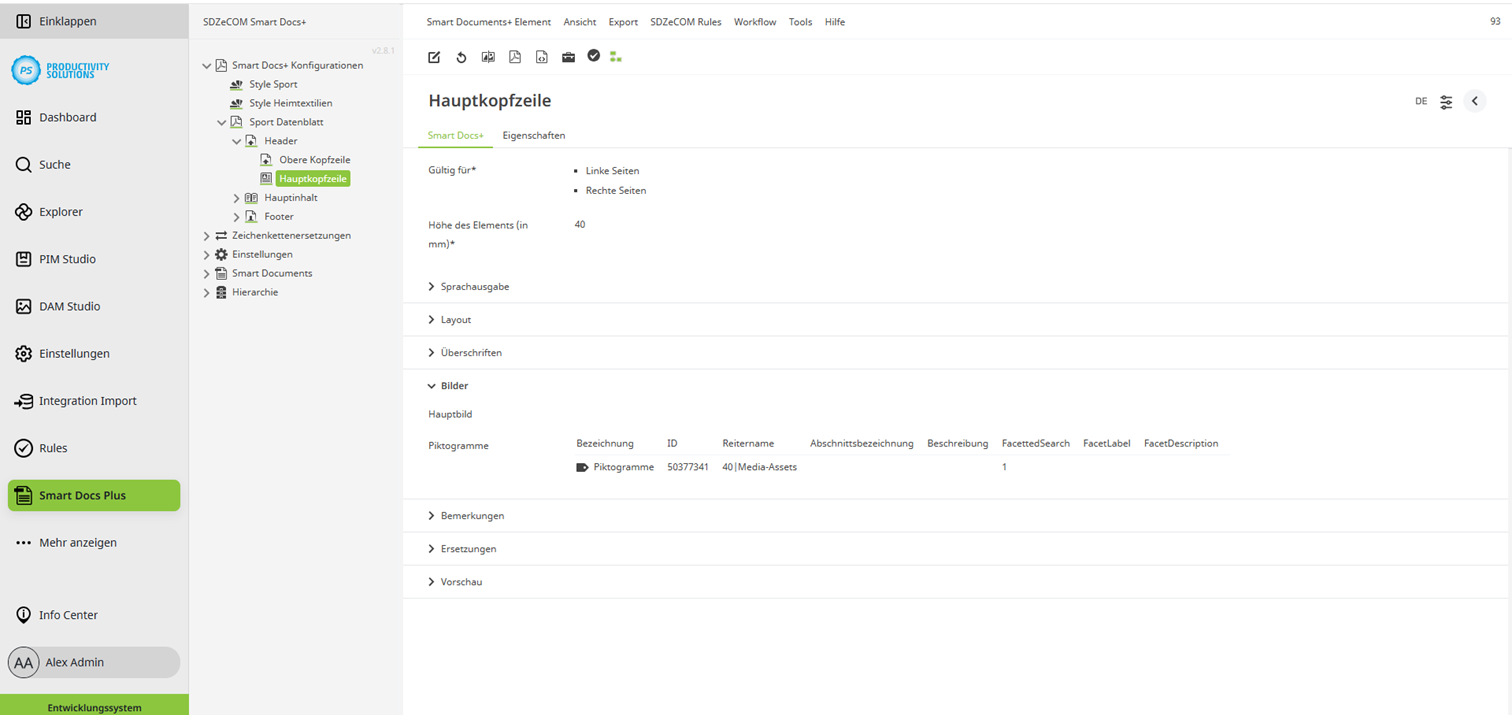
Task: Click the PDF export icon in the toolbar
Action: (x=515, y=57)
